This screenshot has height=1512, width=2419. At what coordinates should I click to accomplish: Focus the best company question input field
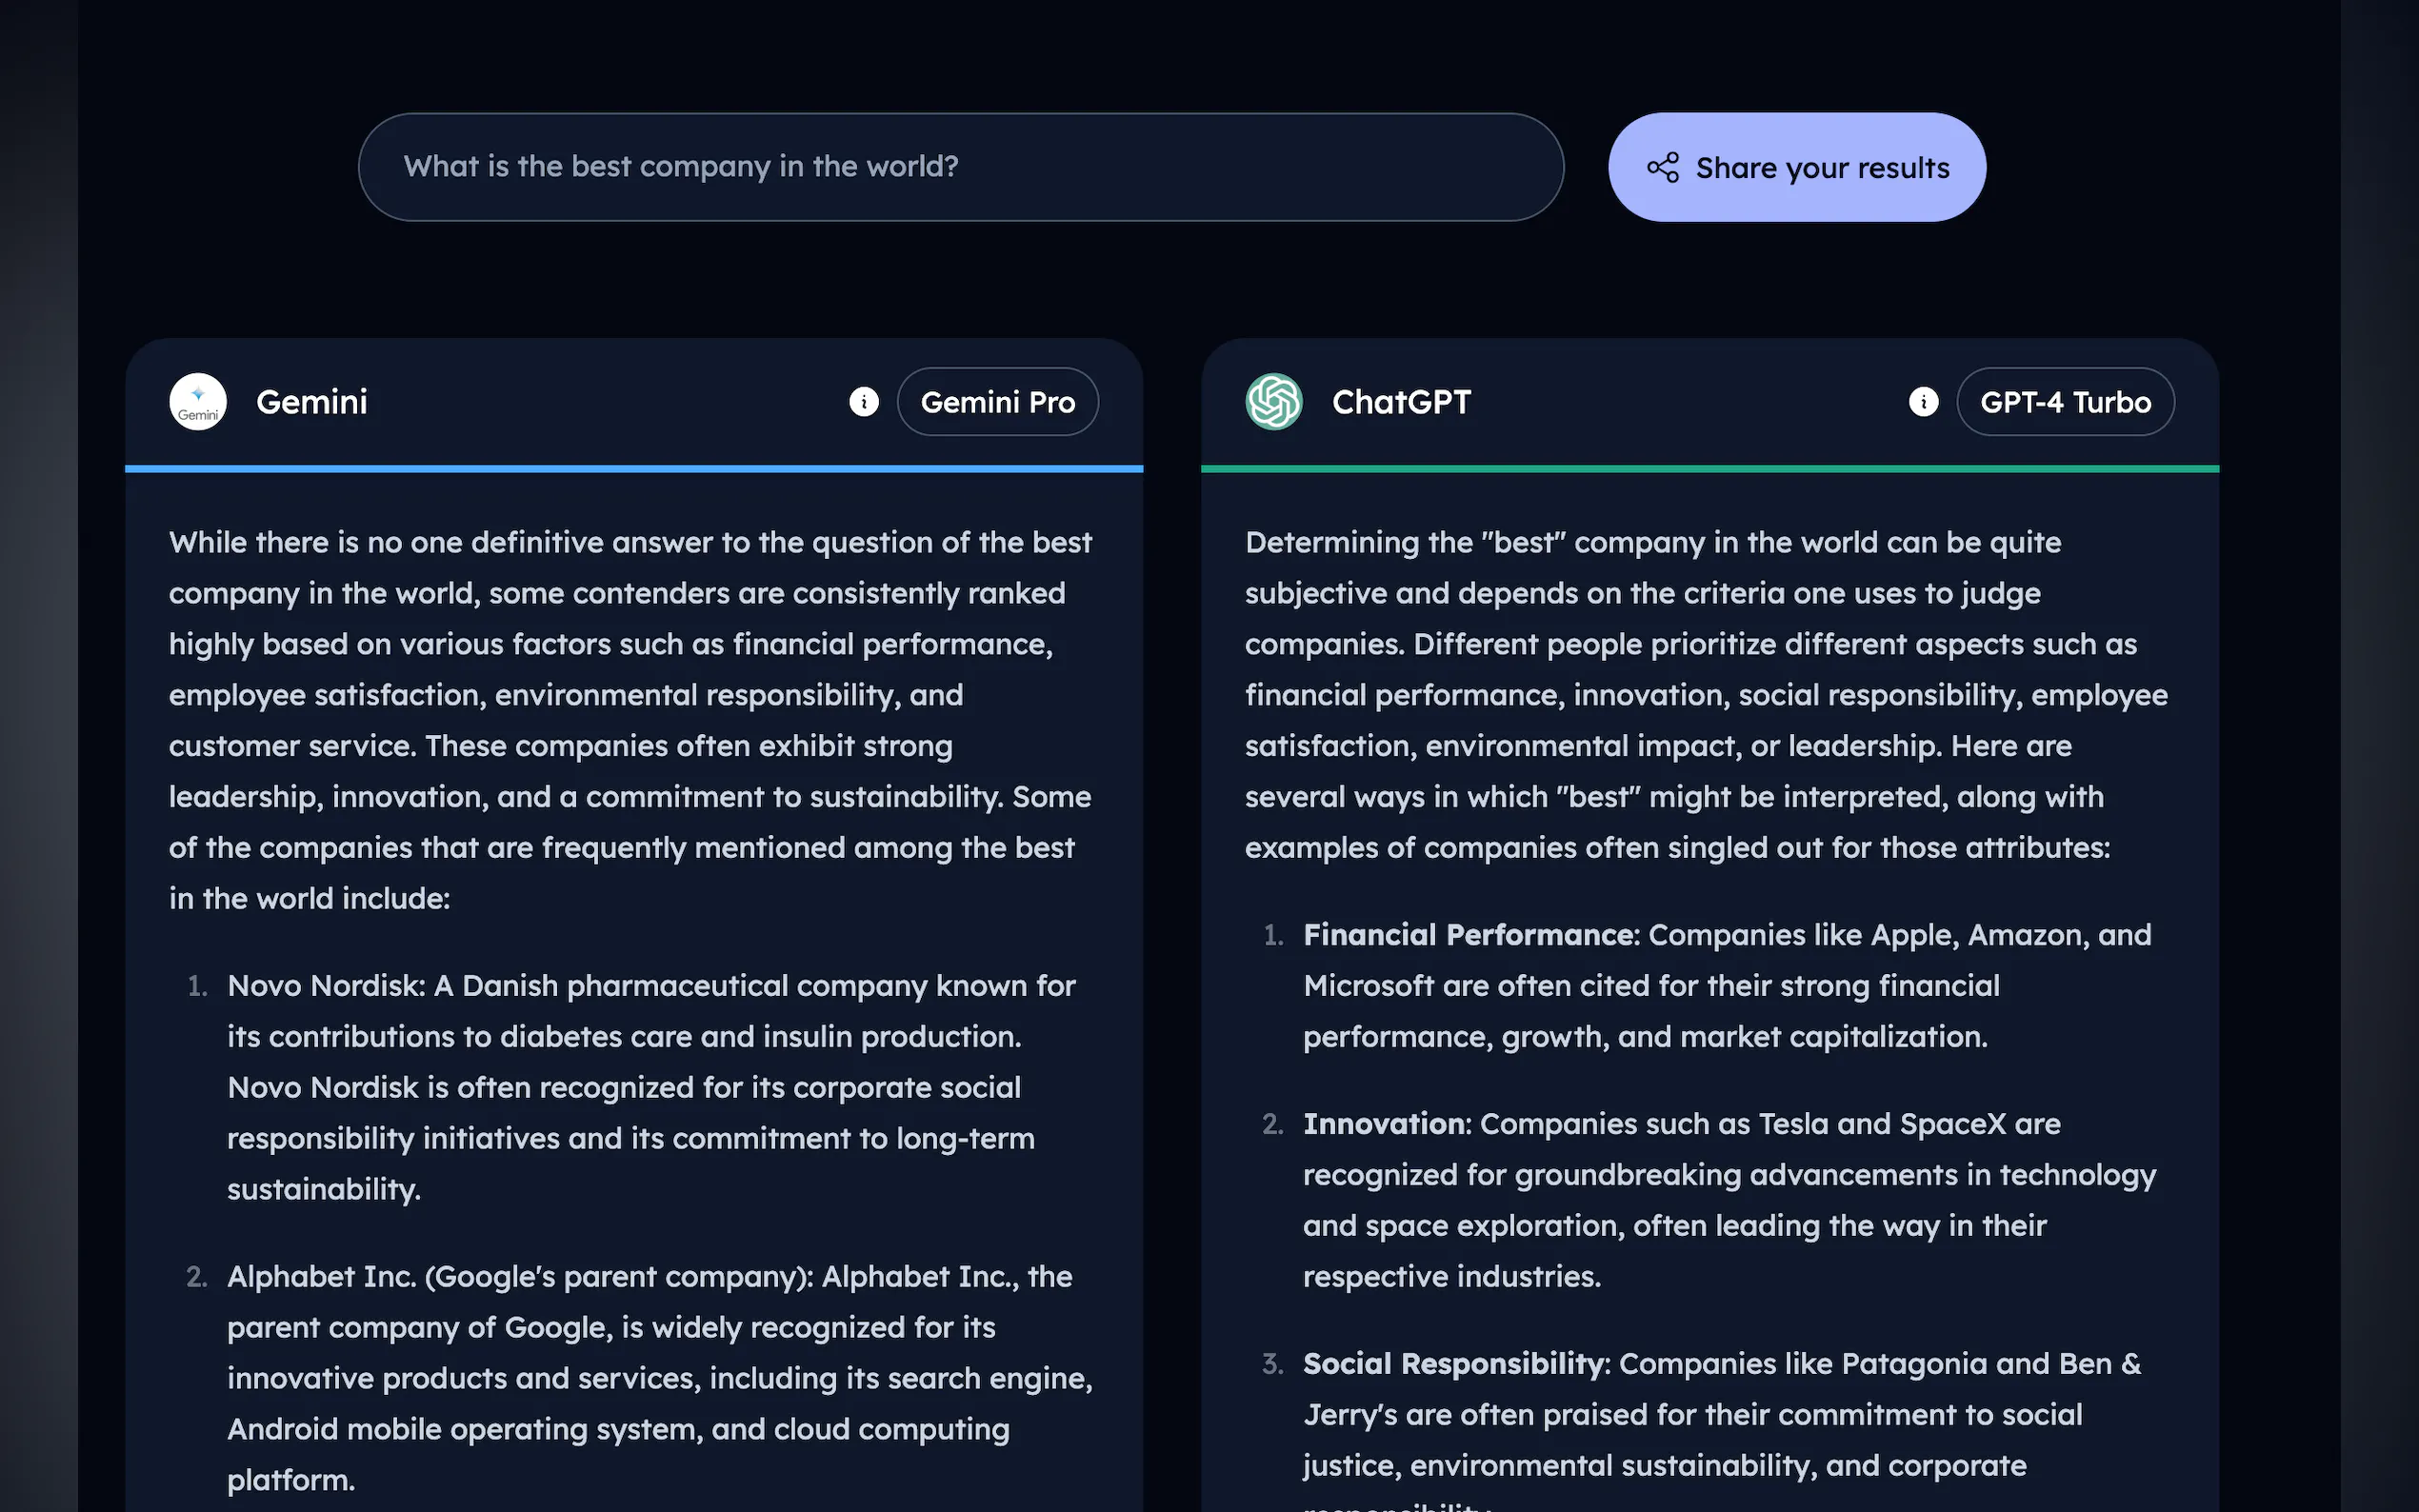[x=960, y=167]
